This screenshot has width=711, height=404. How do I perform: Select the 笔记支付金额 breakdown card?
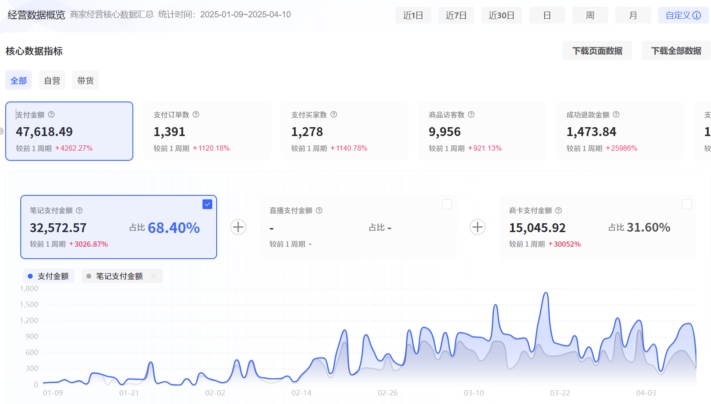click(x=118, y=227)
